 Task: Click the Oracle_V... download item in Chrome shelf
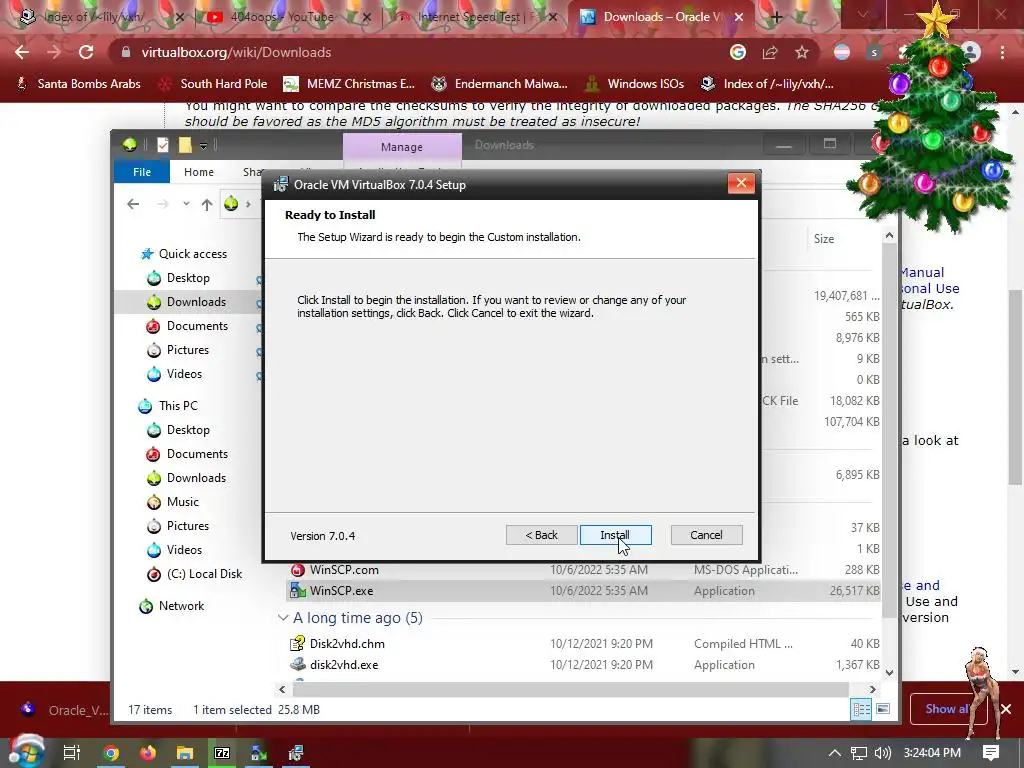(64, 710)
